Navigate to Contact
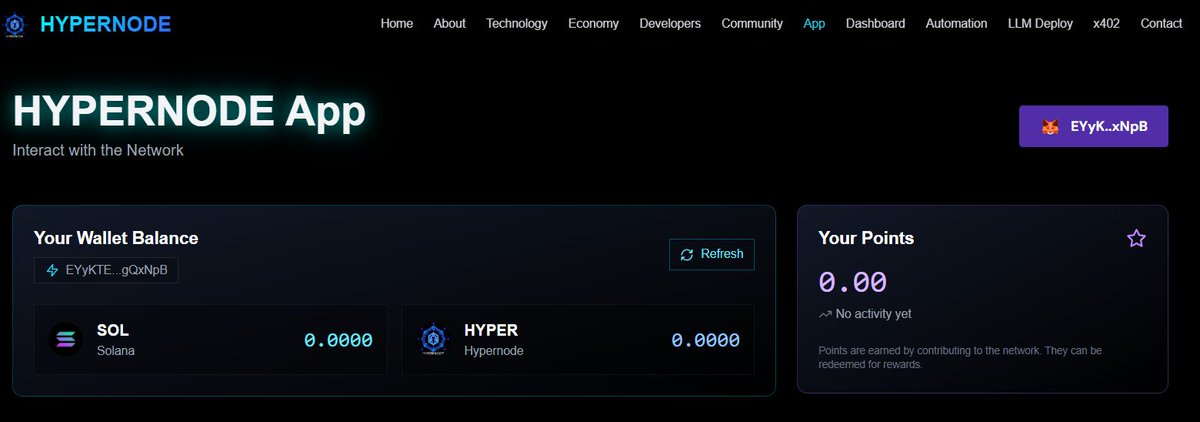Image resolution: width=1200 pixels, height=422 pixels. [1161, 23]
